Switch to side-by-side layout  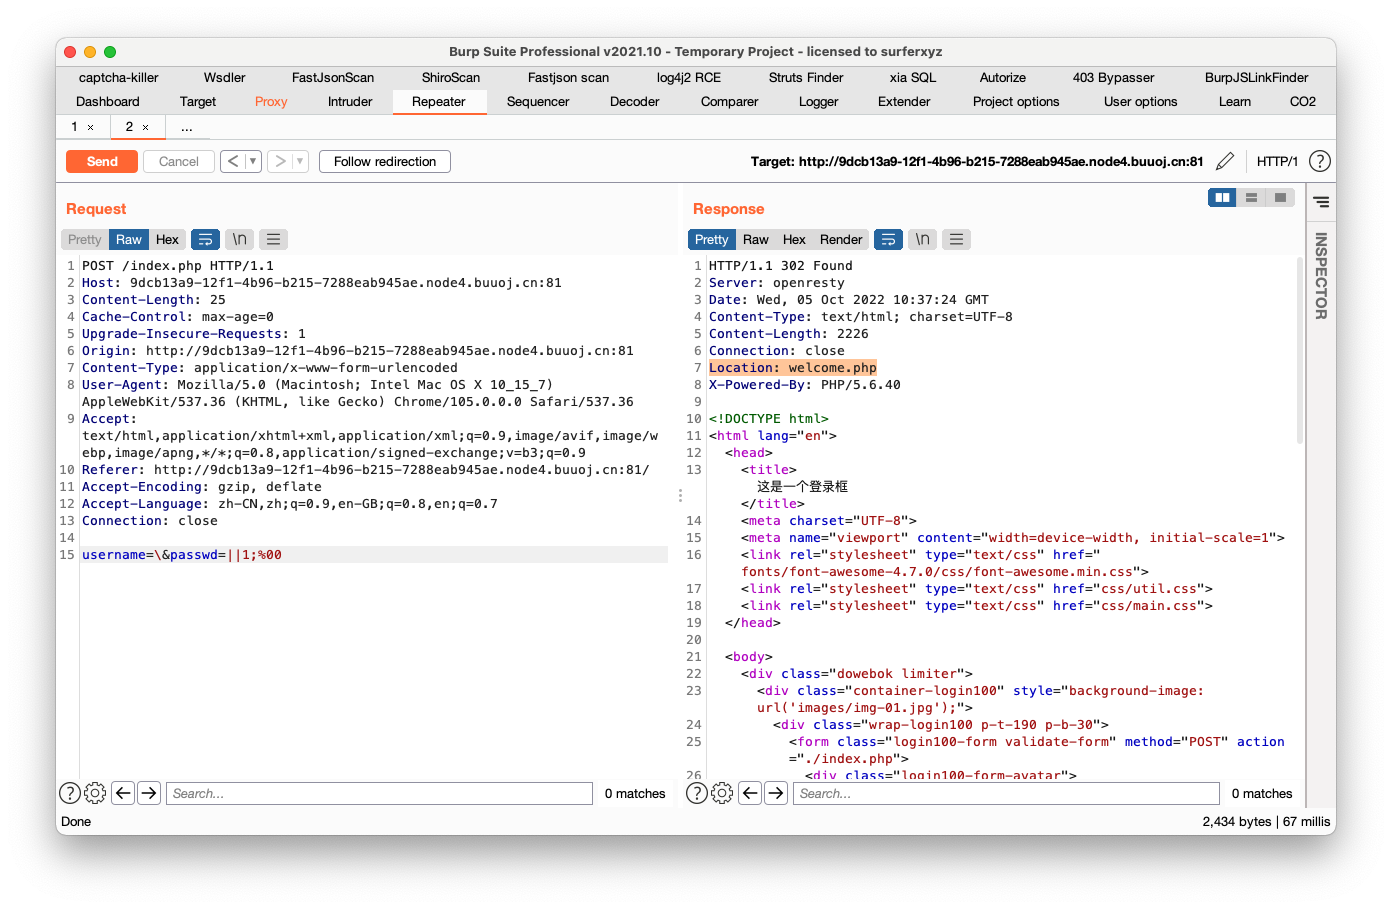point(1222,198)
